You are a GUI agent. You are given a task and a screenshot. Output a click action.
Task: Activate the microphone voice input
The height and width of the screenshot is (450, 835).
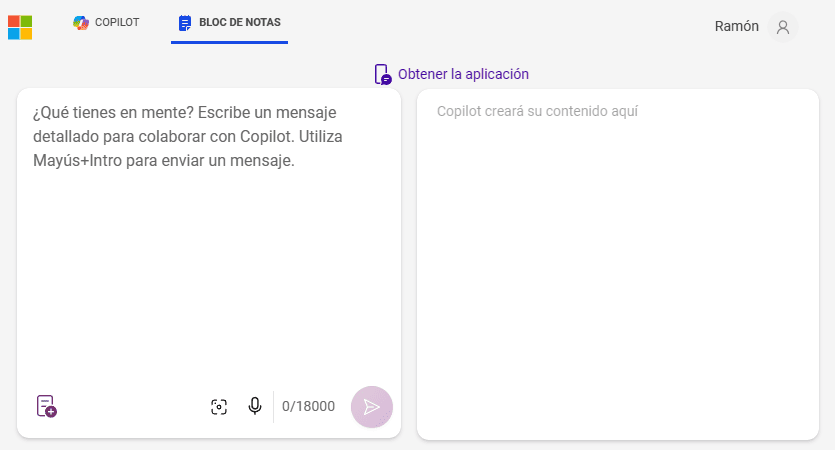tap(255, 406)
